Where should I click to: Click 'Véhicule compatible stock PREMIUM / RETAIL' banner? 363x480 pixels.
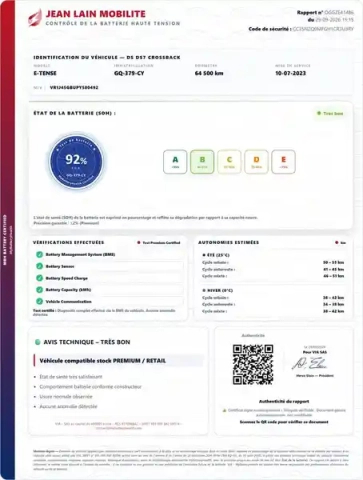click(119, 361)
